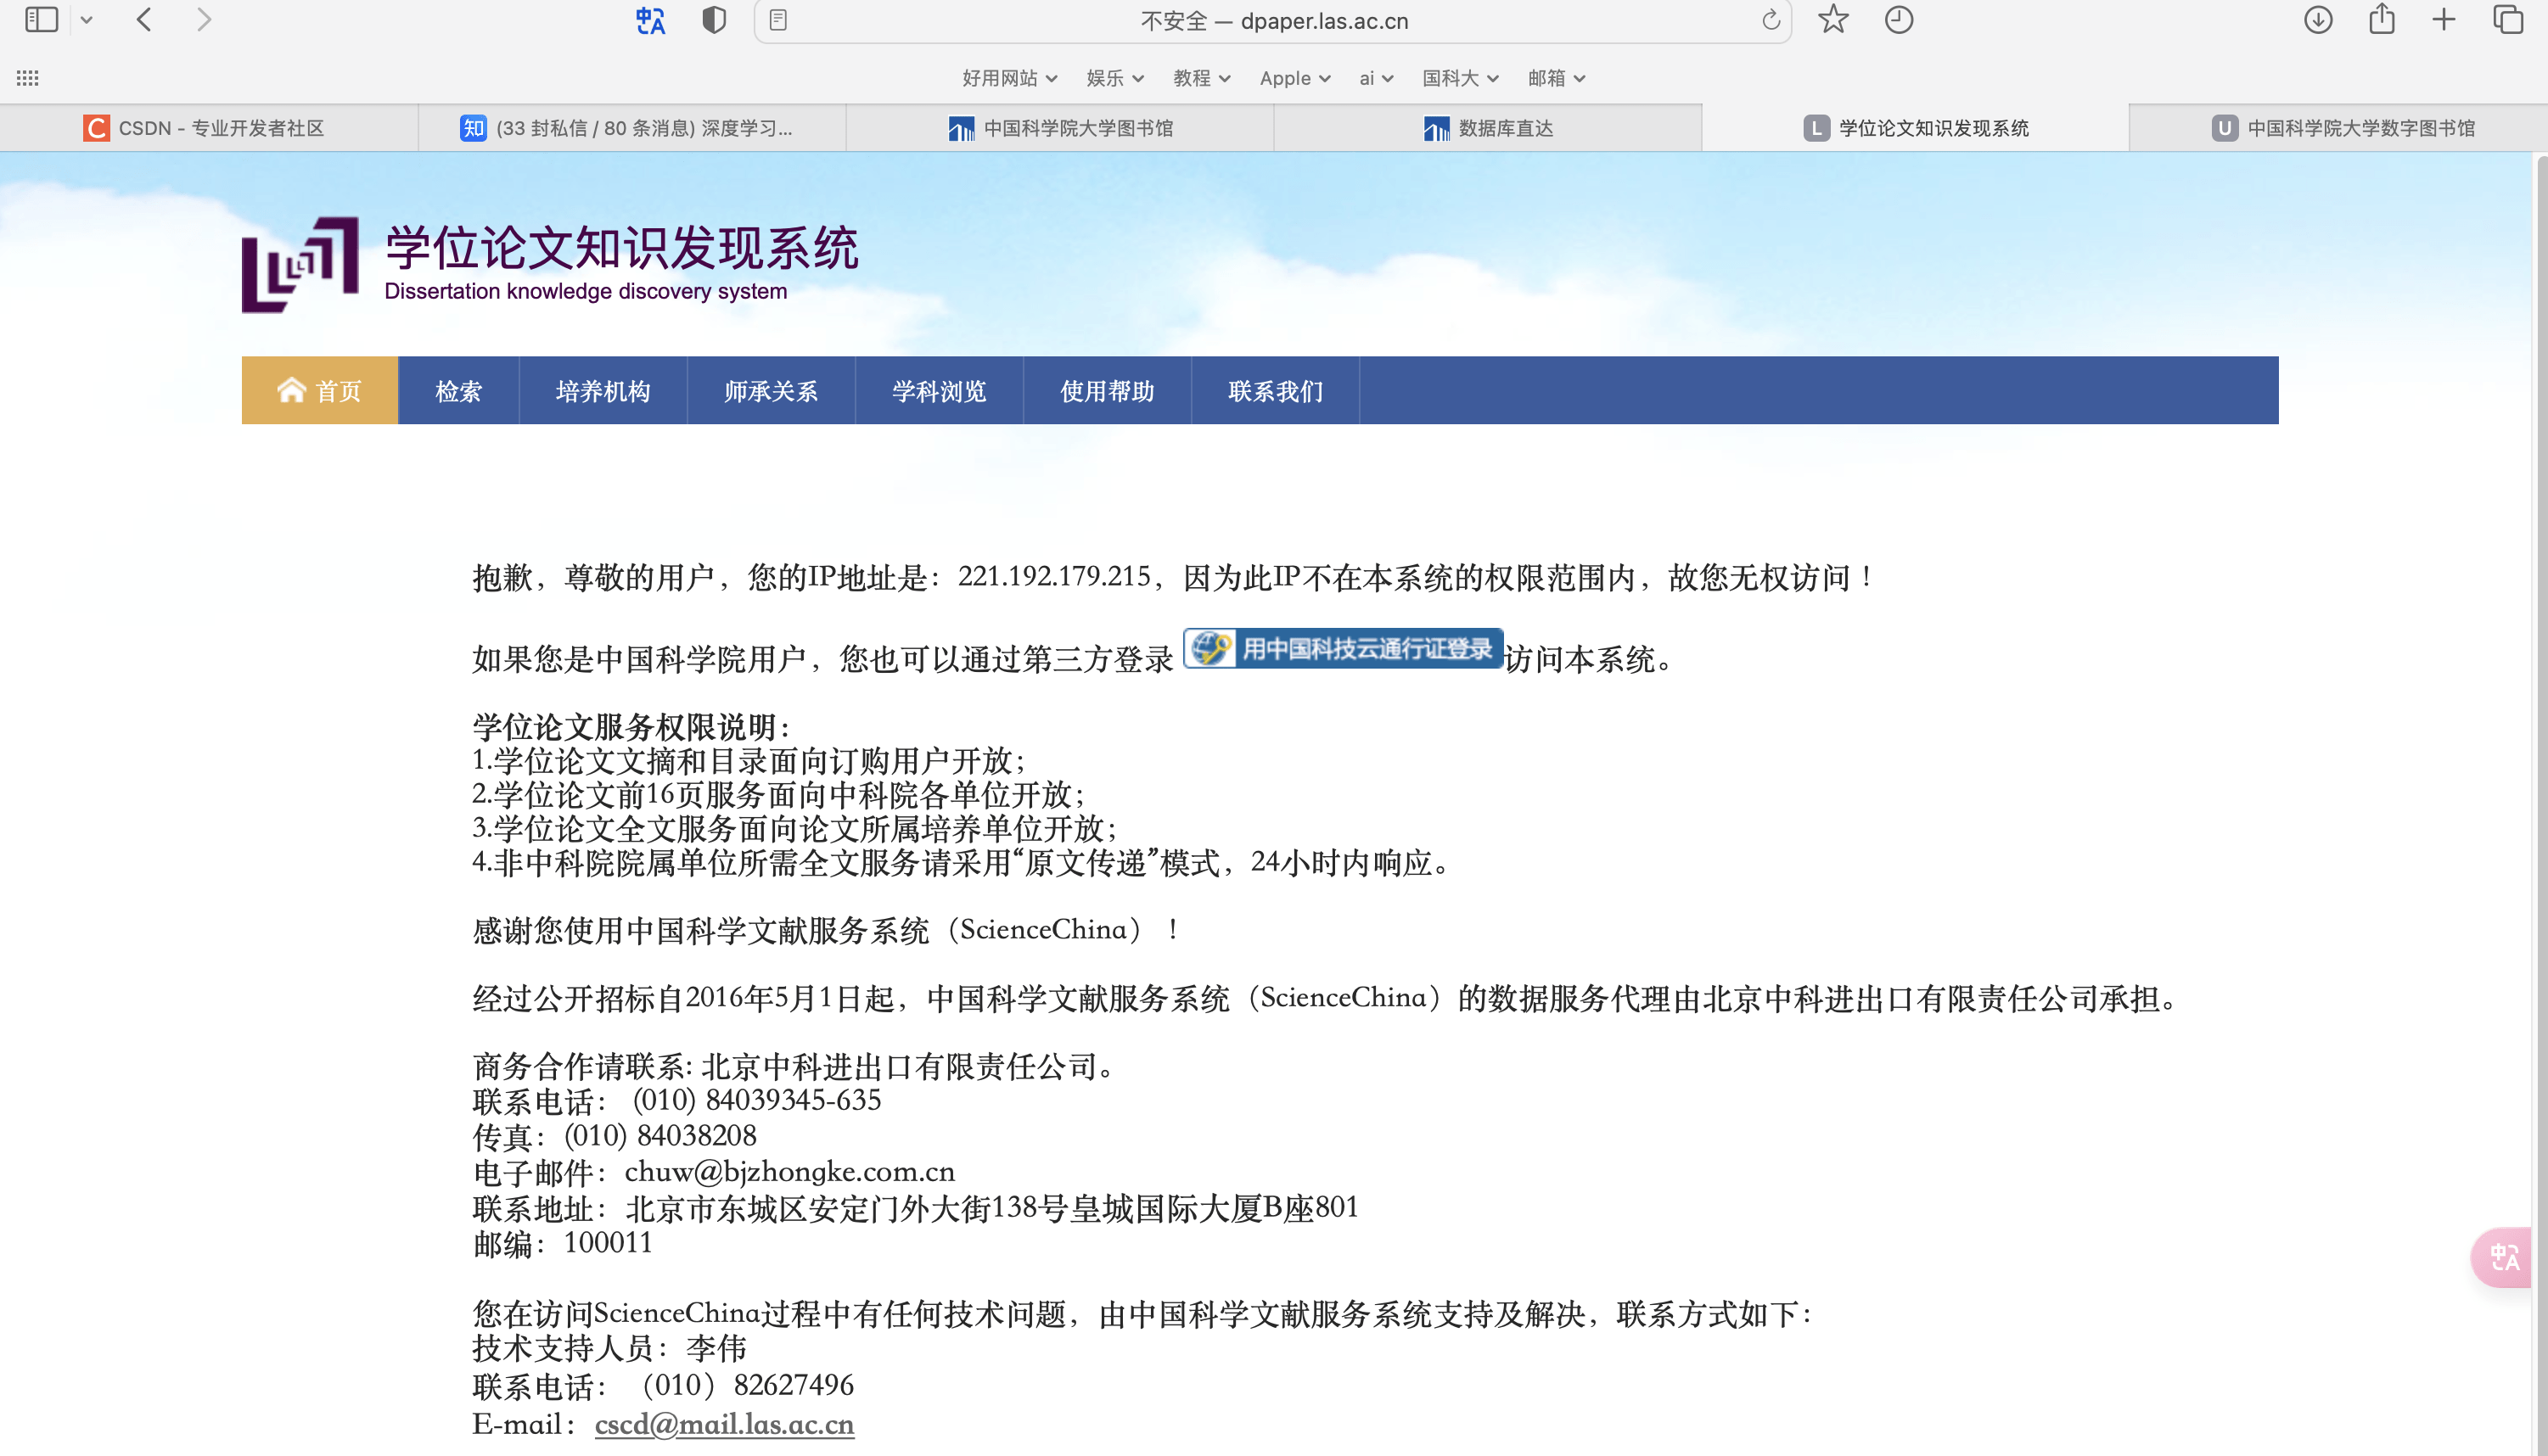Screen dimensions: 2548x1456
Task: Click the technical support name 李伟
Action: coord(716,1348)
